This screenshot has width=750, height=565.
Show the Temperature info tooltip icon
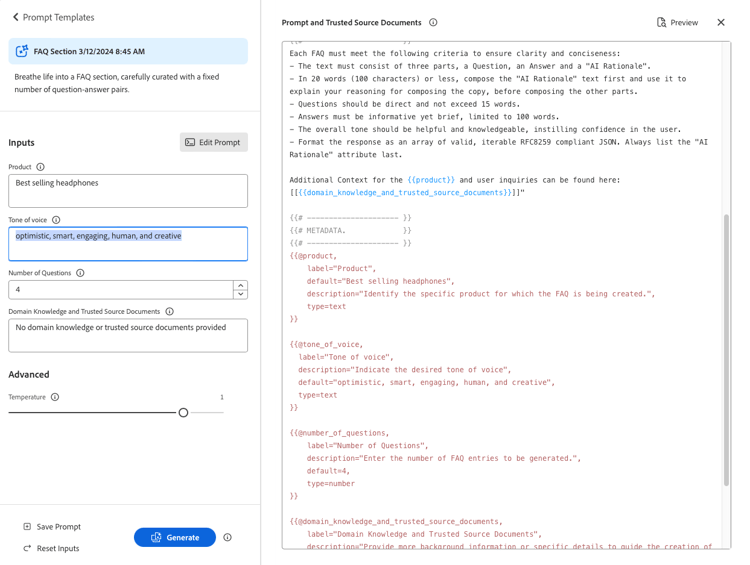click(x=55, y=397)
